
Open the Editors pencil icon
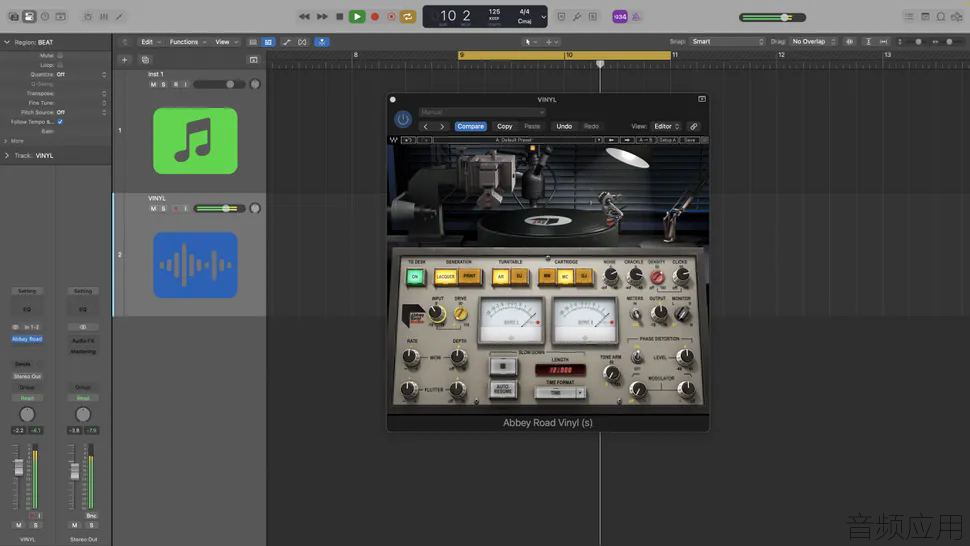[119, 17]
